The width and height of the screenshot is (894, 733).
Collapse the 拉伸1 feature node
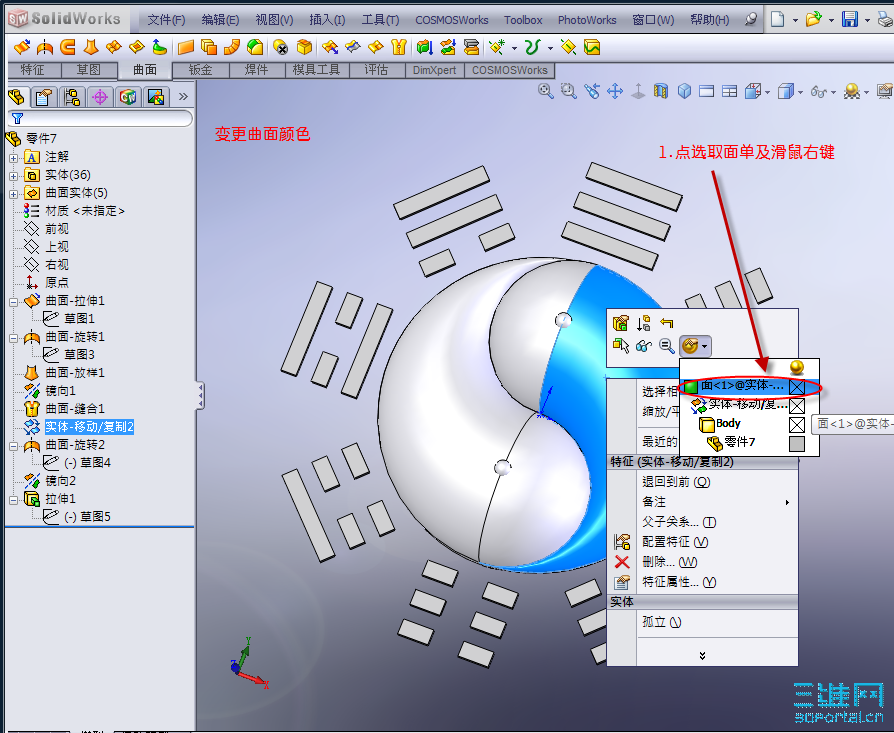point(13,500)
